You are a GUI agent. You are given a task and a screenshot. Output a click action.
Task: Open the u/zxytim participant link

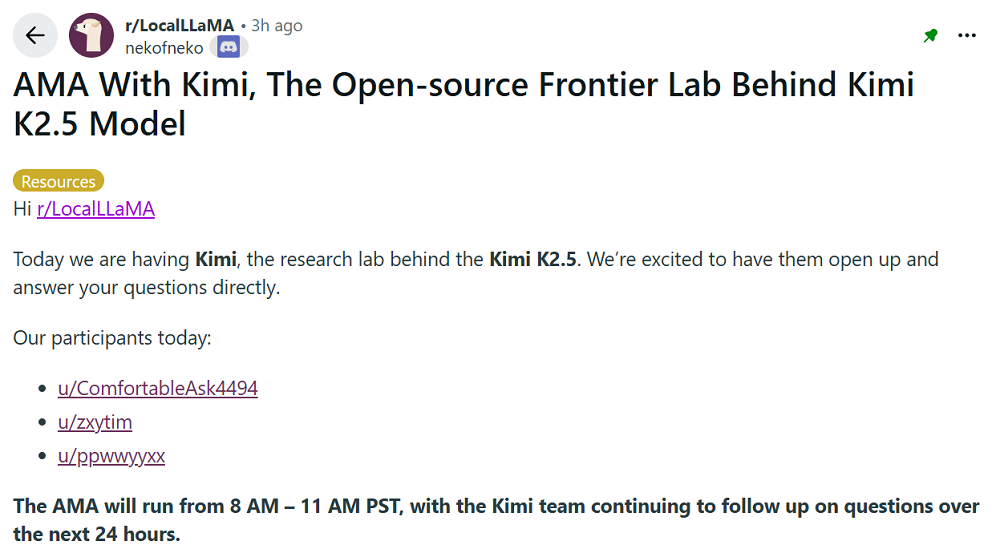95,422
